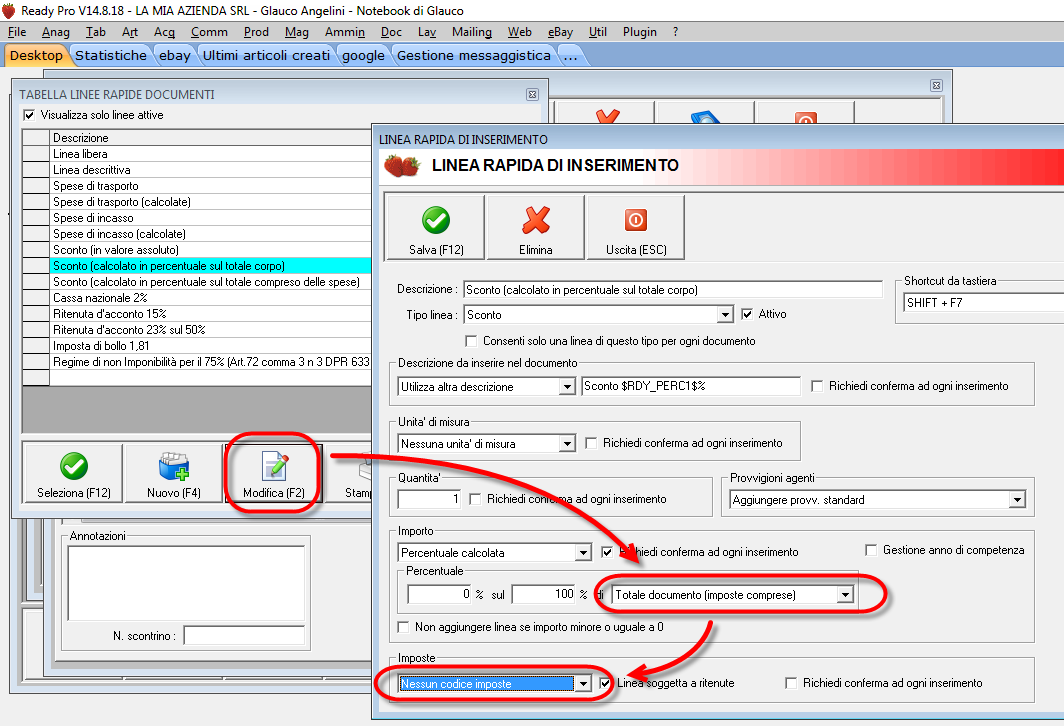Click the Descrizione text field
Screen dimensions: 1064x726
click(672, 290)
